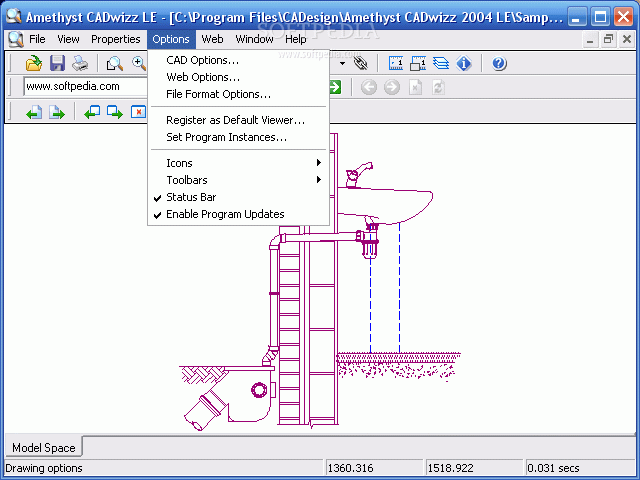
Task: Choose CAD Options... from the menu
Action: (238, 60)
